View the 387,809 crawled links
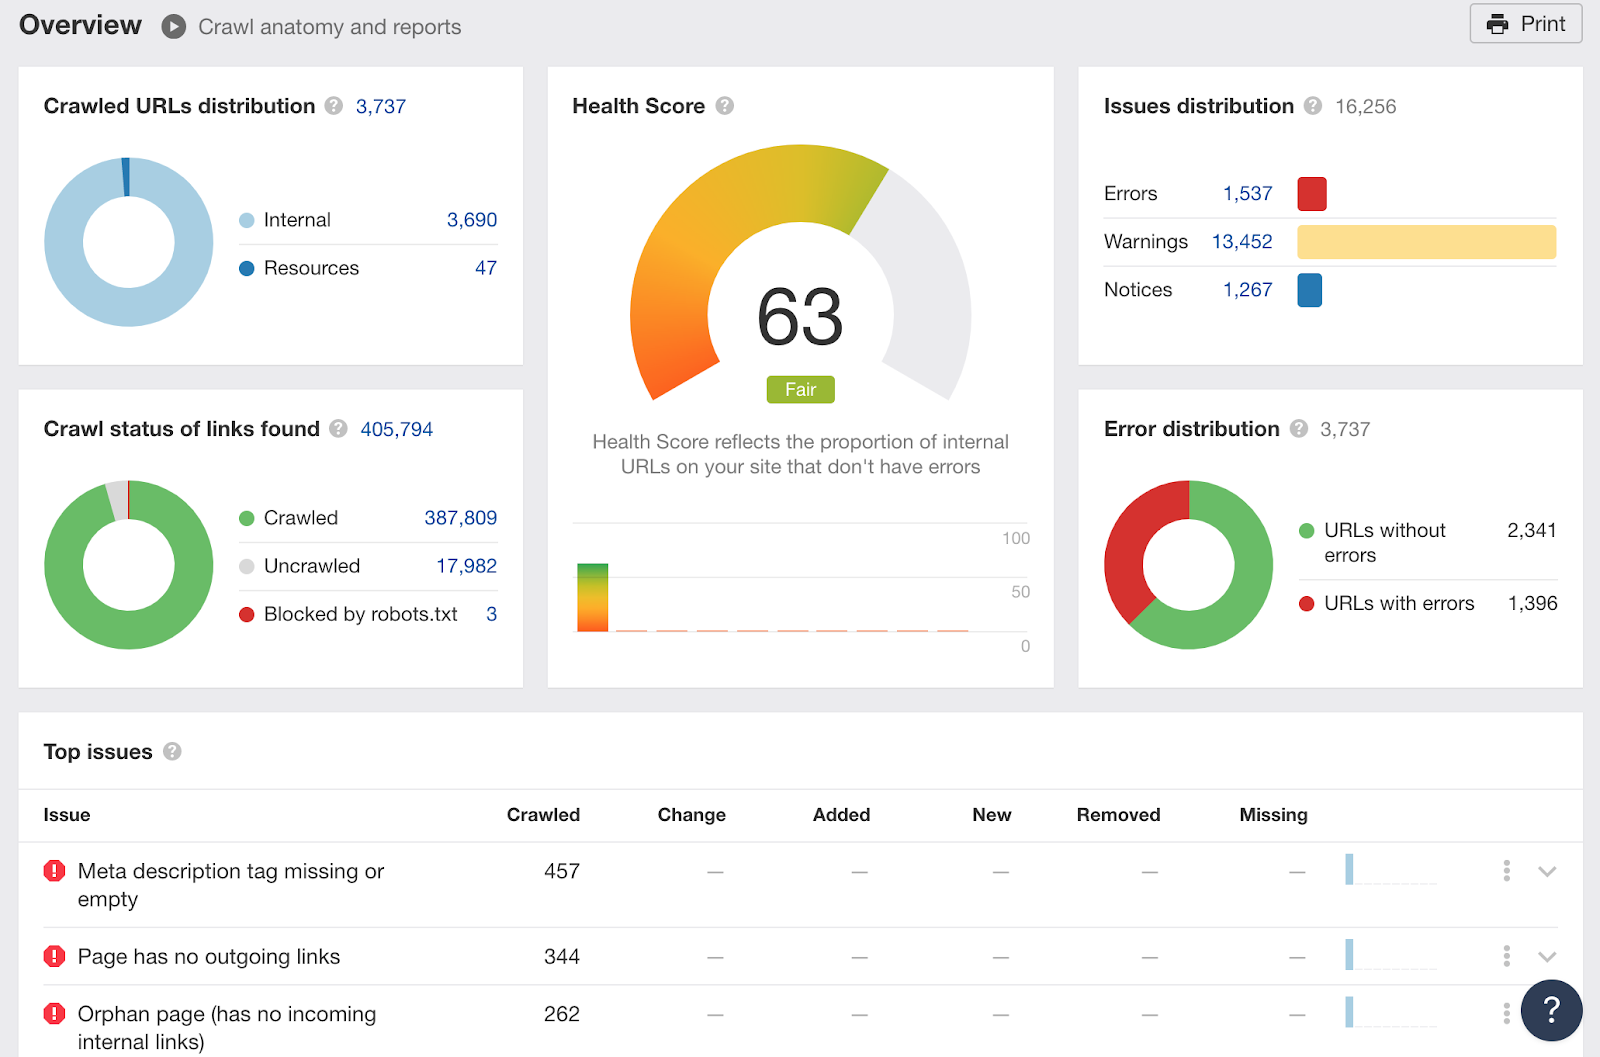This screenshot has height=1057, width=1600. tap(461, 518)
